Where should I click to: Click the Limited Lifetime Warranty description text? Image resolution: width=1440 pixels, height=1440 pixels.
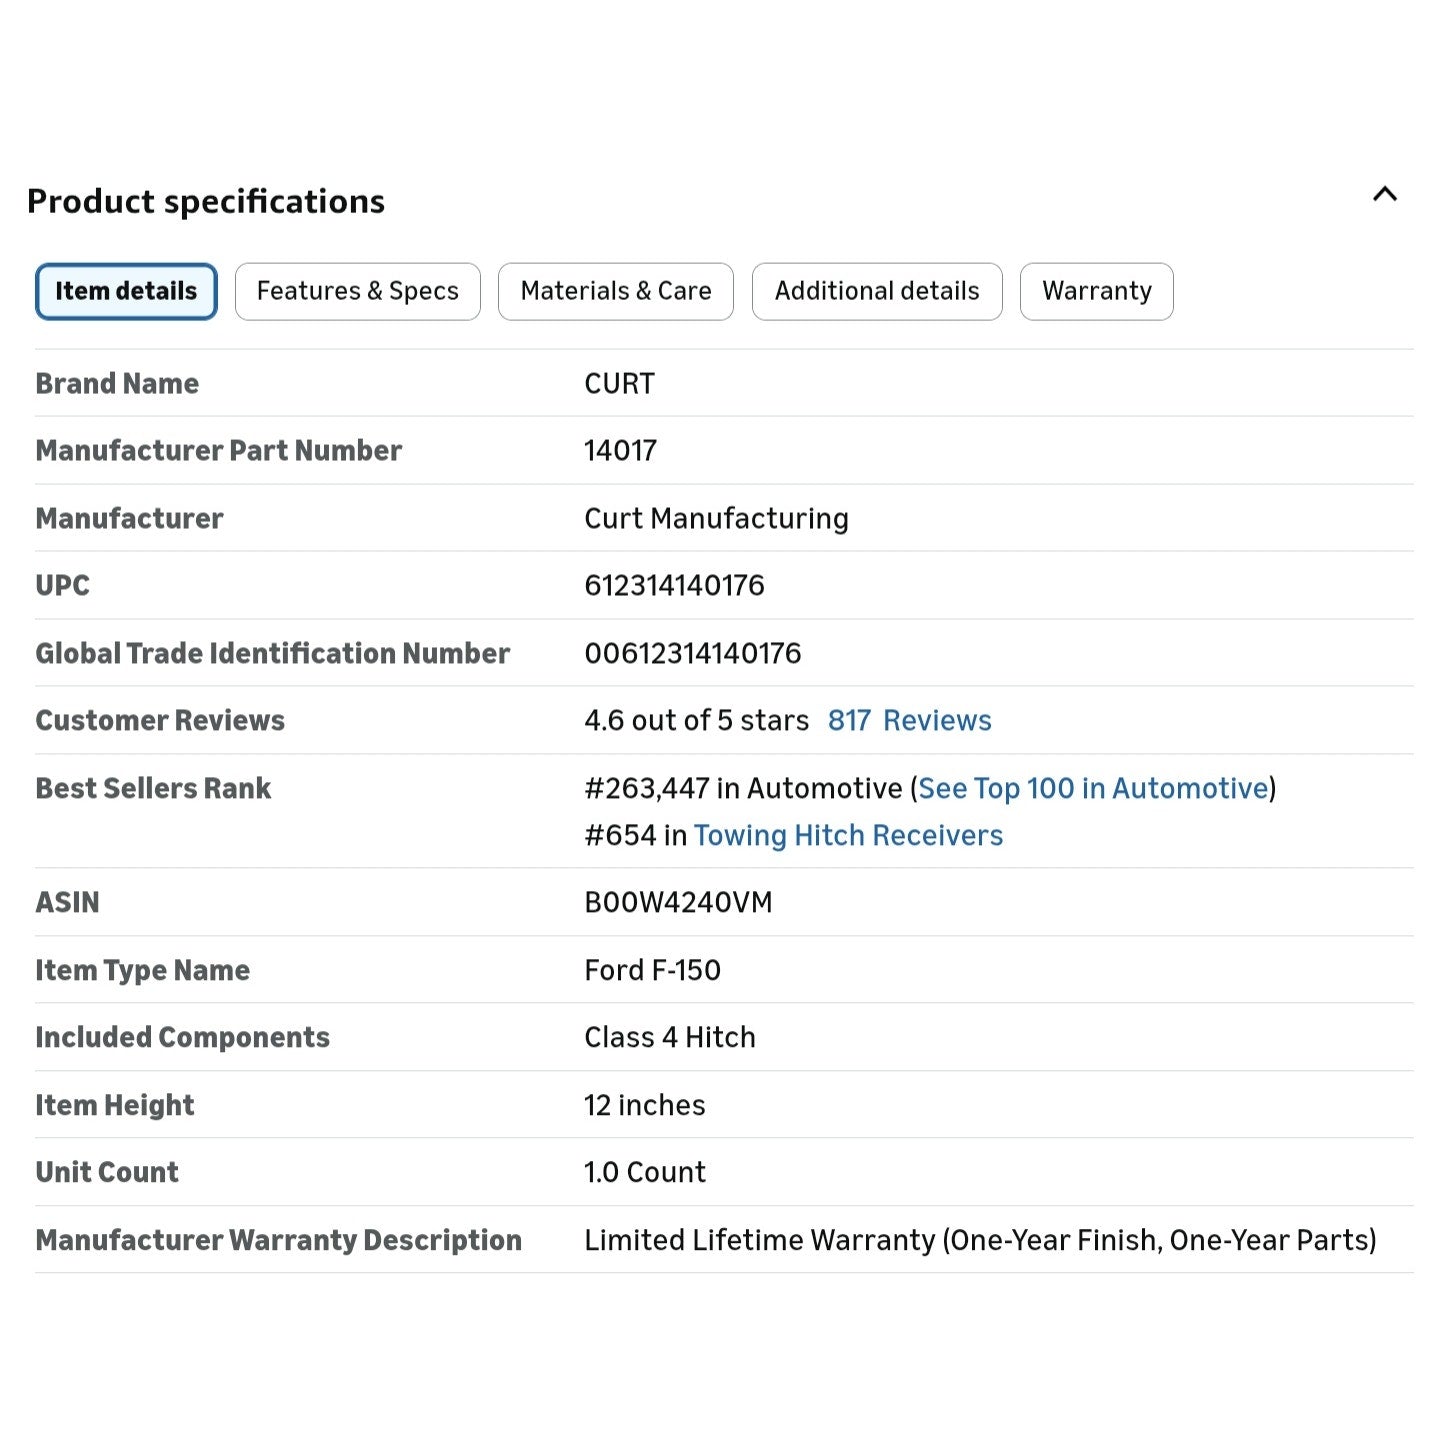(980, 1240)
